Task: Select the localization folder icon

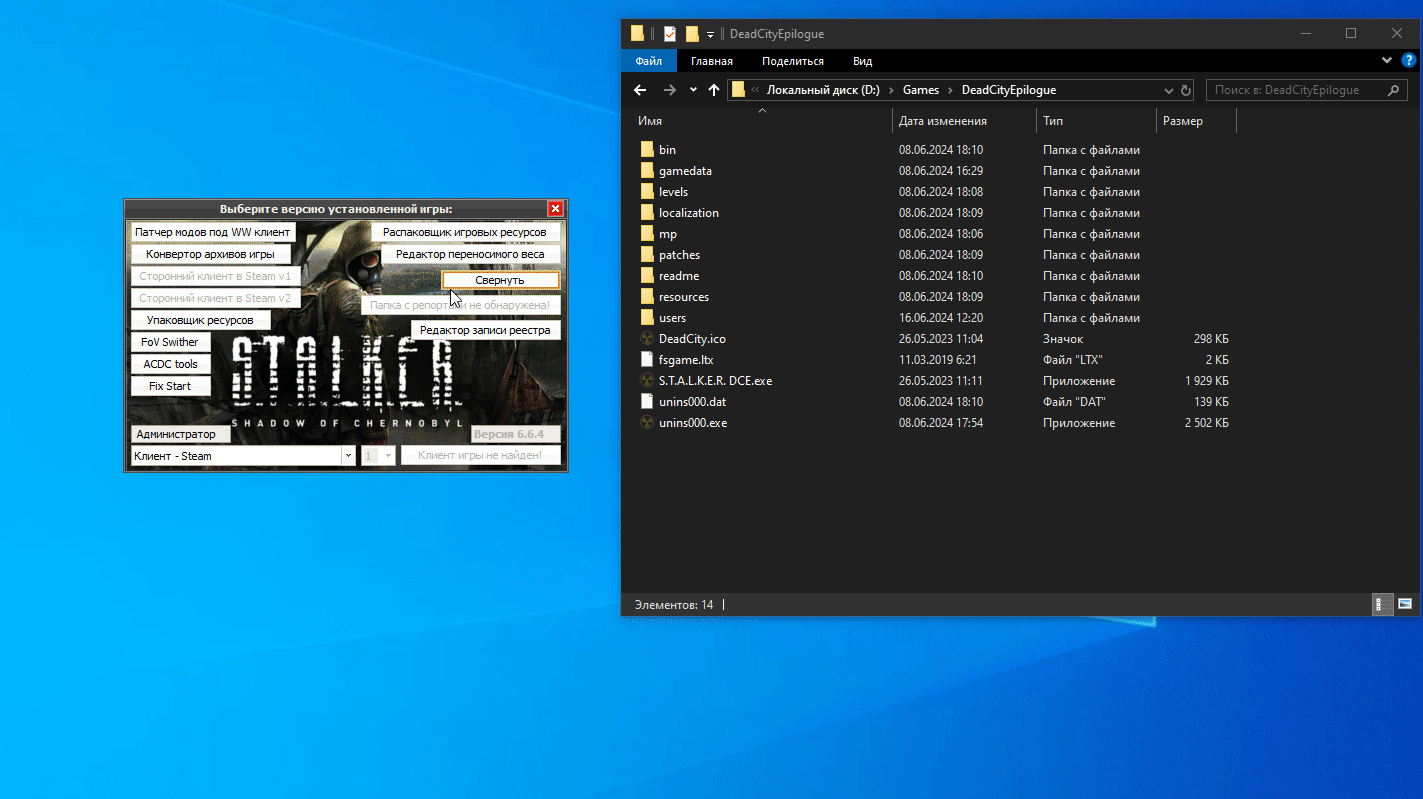Action: (647, 213)
